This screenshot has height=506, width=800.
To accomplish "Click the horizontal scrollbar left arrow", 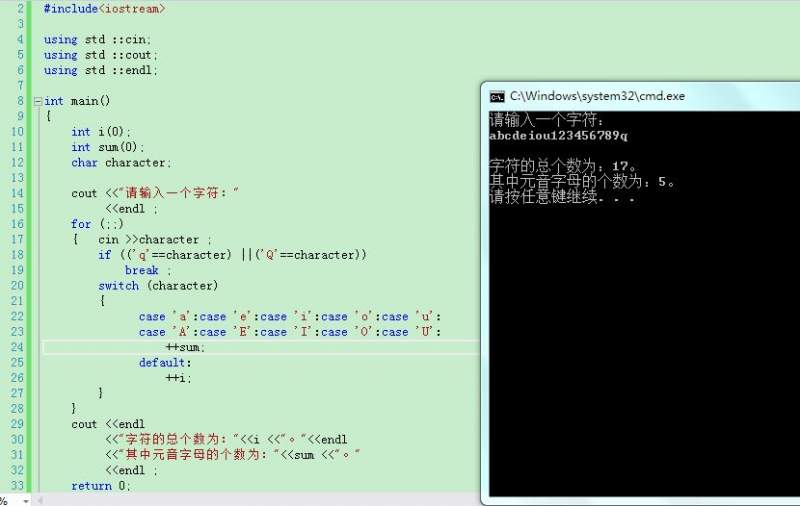I will pyautogui.click(x=40, y=501).
